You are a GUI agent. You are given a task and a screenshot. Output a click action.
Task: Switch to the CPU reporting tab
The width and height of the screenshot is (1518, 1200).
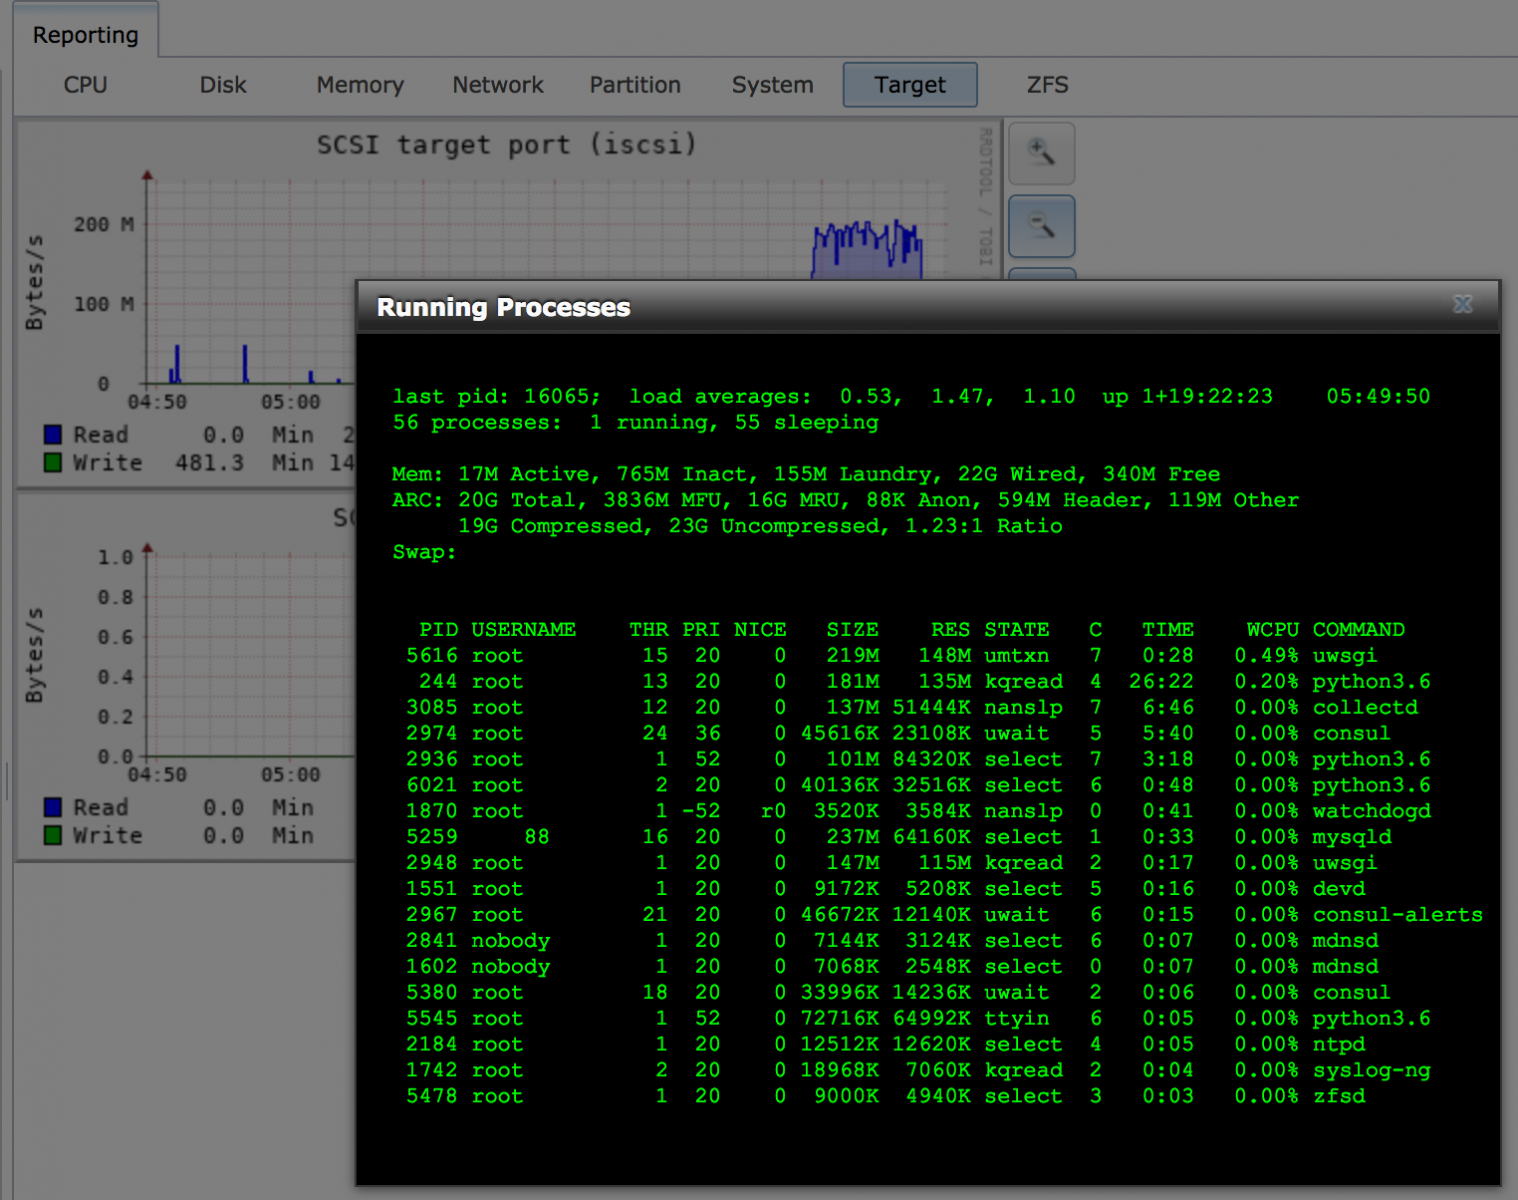(85, 85)
